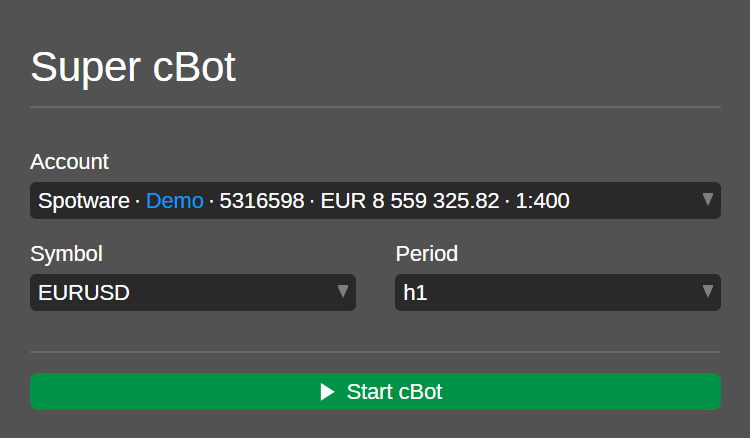The width and height of the screenshot is (750, 438).
Task: Select account number 5316598 text
Action: tap(262, 201)
